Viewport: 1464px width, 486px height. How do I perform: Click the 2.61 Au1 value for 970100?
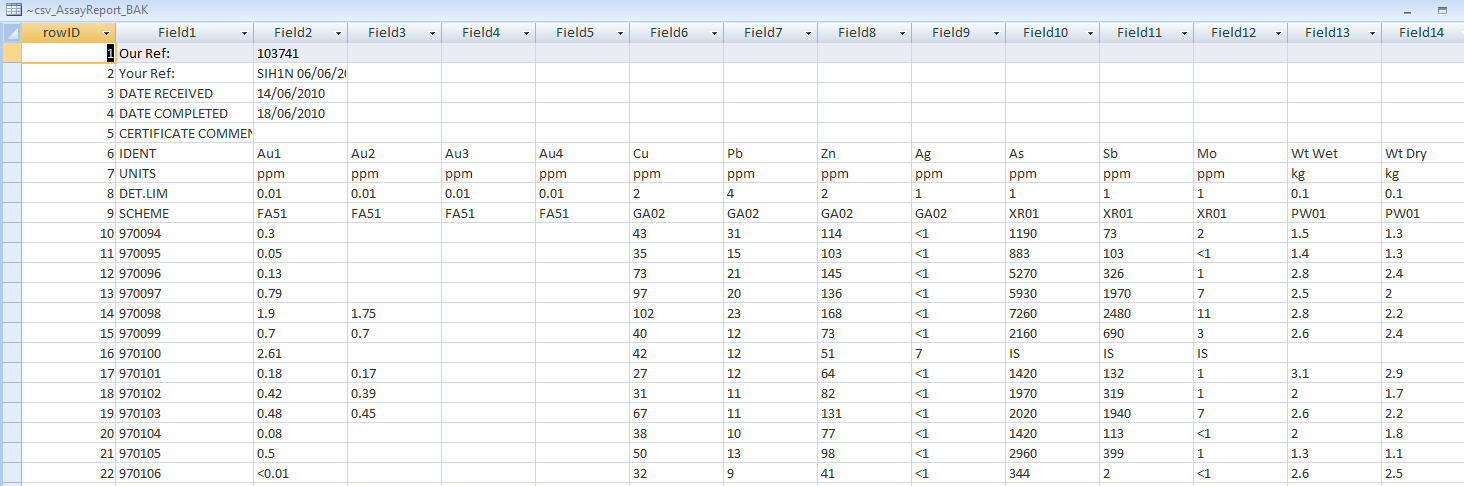click(300, 353)
